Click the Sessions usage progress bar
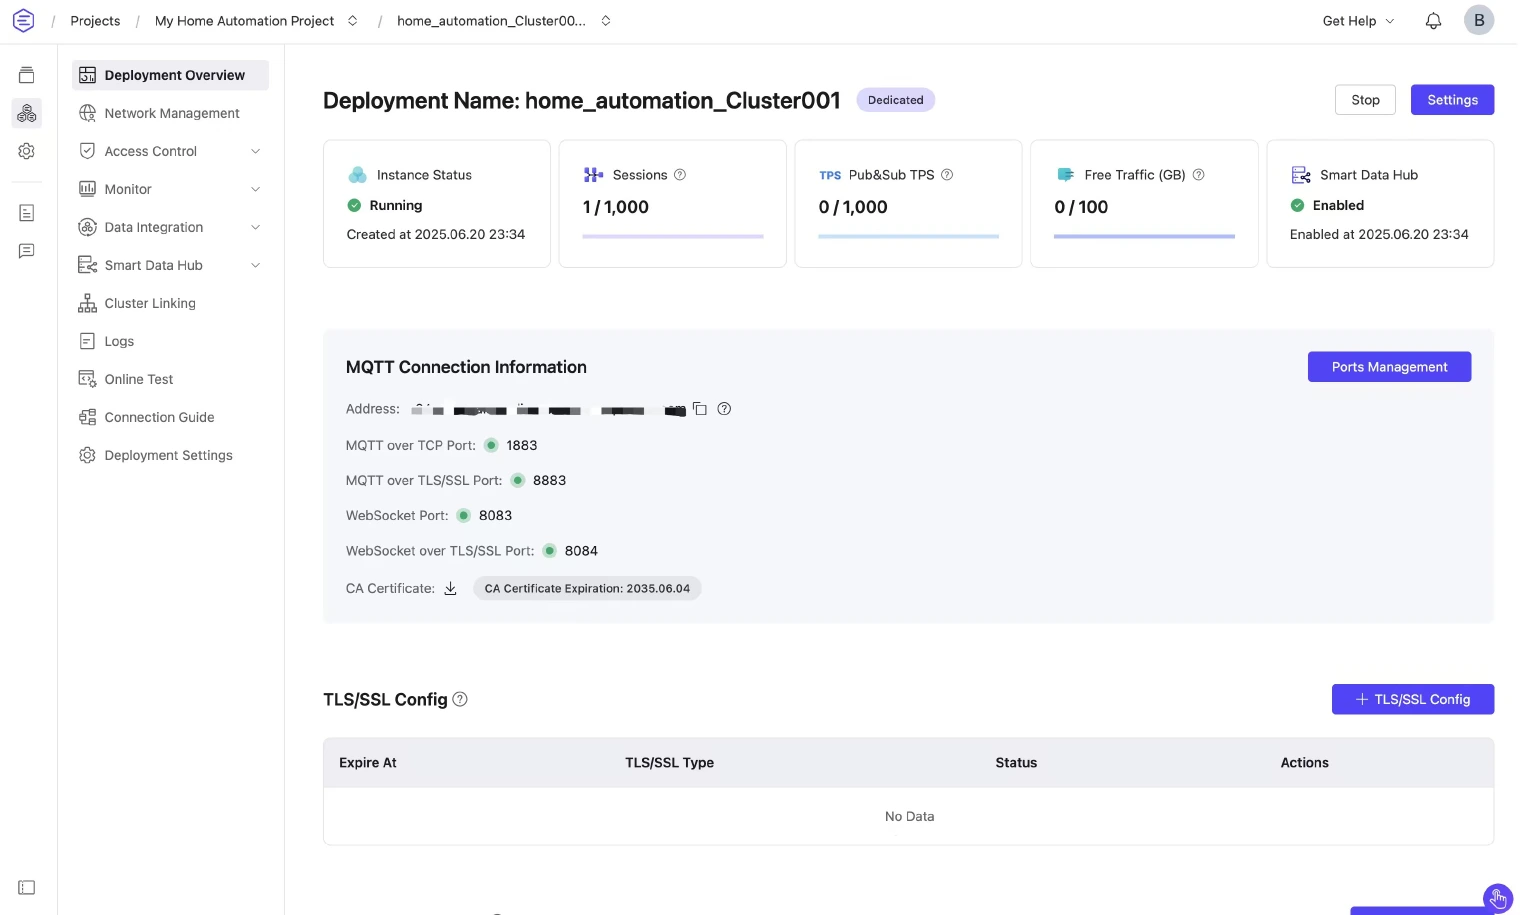1520x915 pixels. pyautogui.click(x=672, y=237)
